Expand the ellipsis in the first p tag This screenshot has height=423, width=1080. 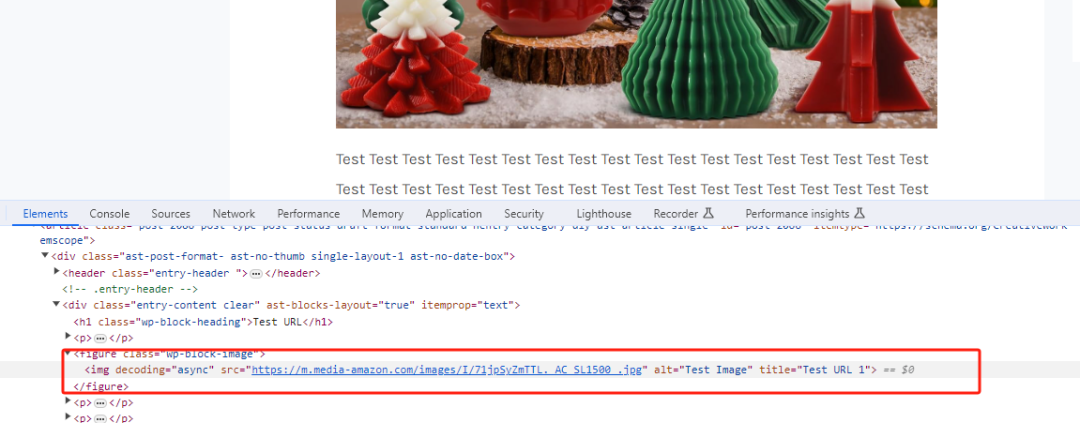click(x=101, y=338)
